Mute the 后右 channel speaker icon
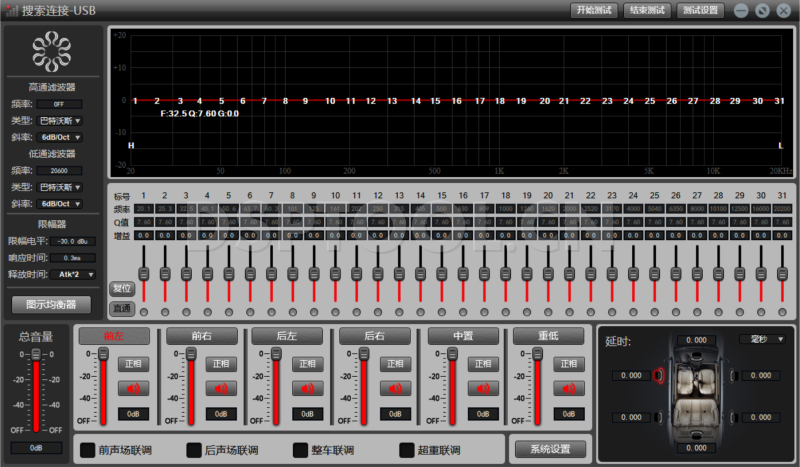800x467 pixels. click(x=396, y=388)
